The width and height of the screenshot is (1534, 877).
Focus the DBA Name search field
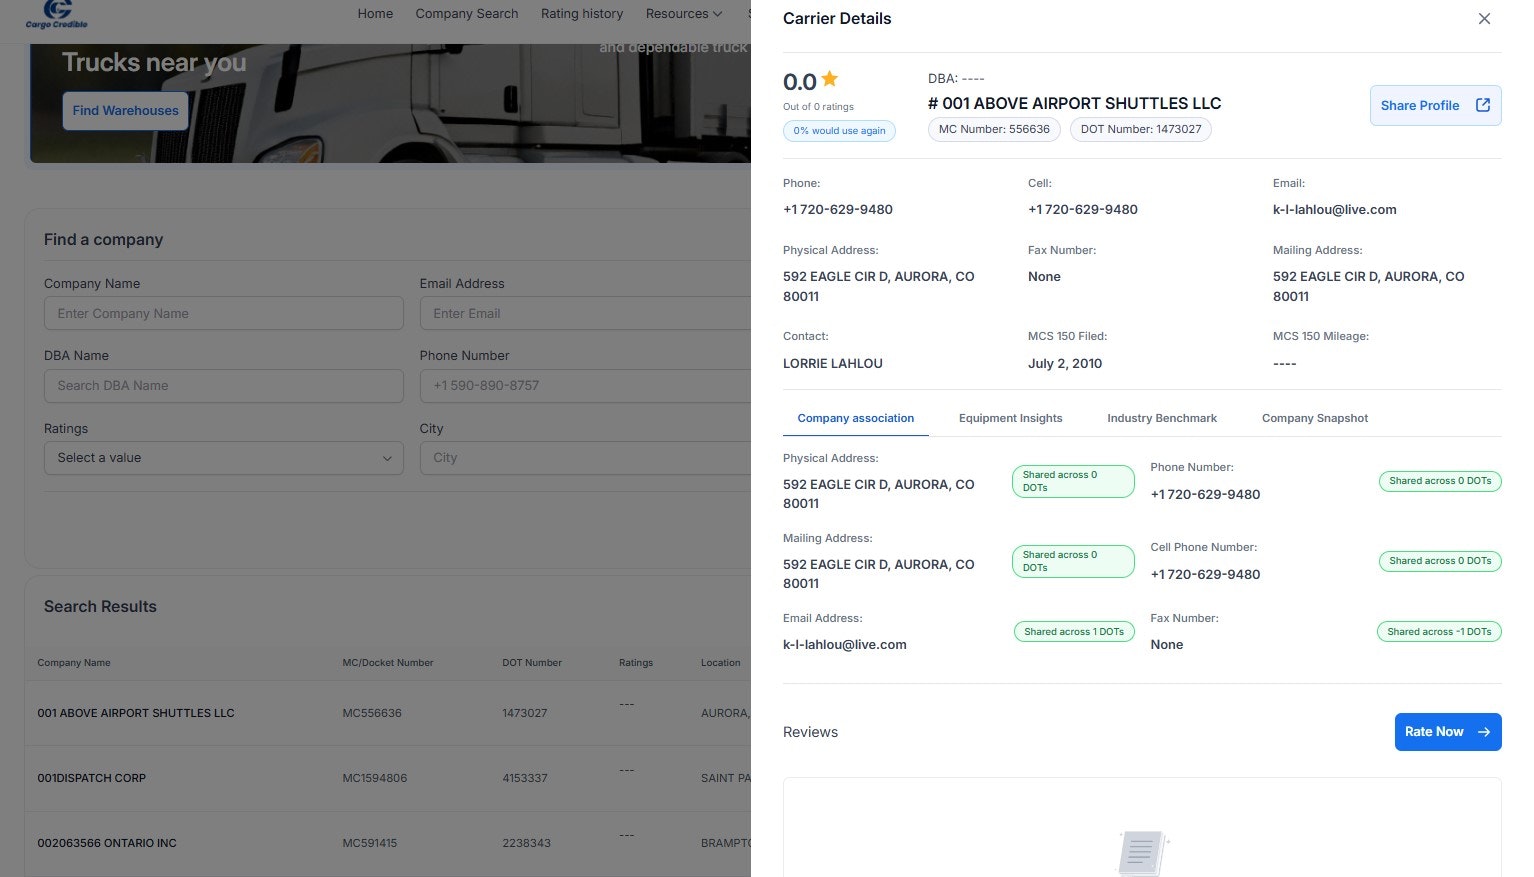(x=224, y=386)
